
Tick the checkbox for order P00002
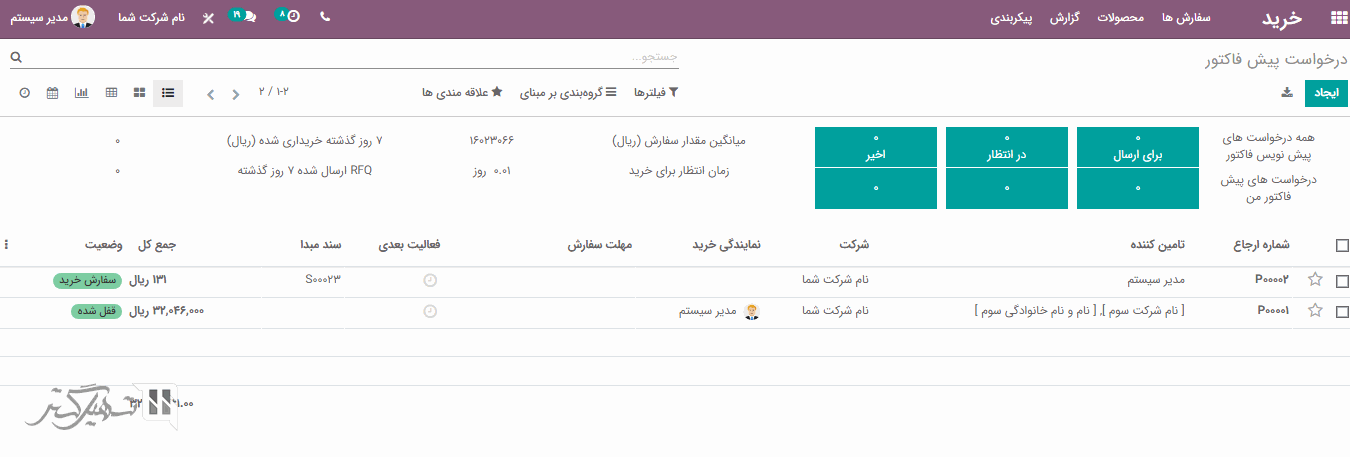point(1342,281)
